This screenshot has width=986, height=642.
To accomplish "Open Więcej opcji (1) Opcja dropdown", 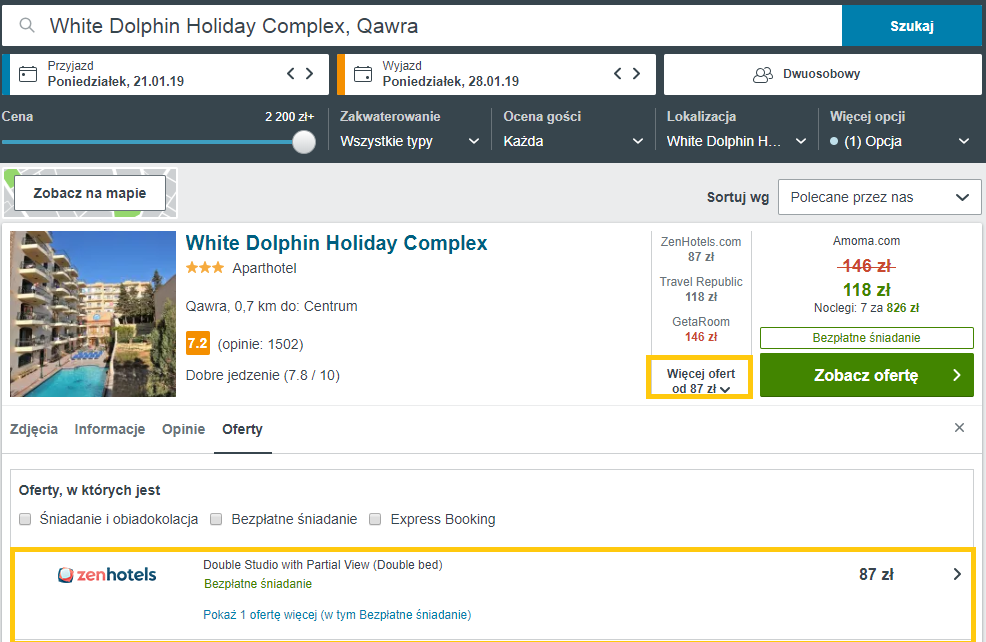I will click(x=900, y=141).
